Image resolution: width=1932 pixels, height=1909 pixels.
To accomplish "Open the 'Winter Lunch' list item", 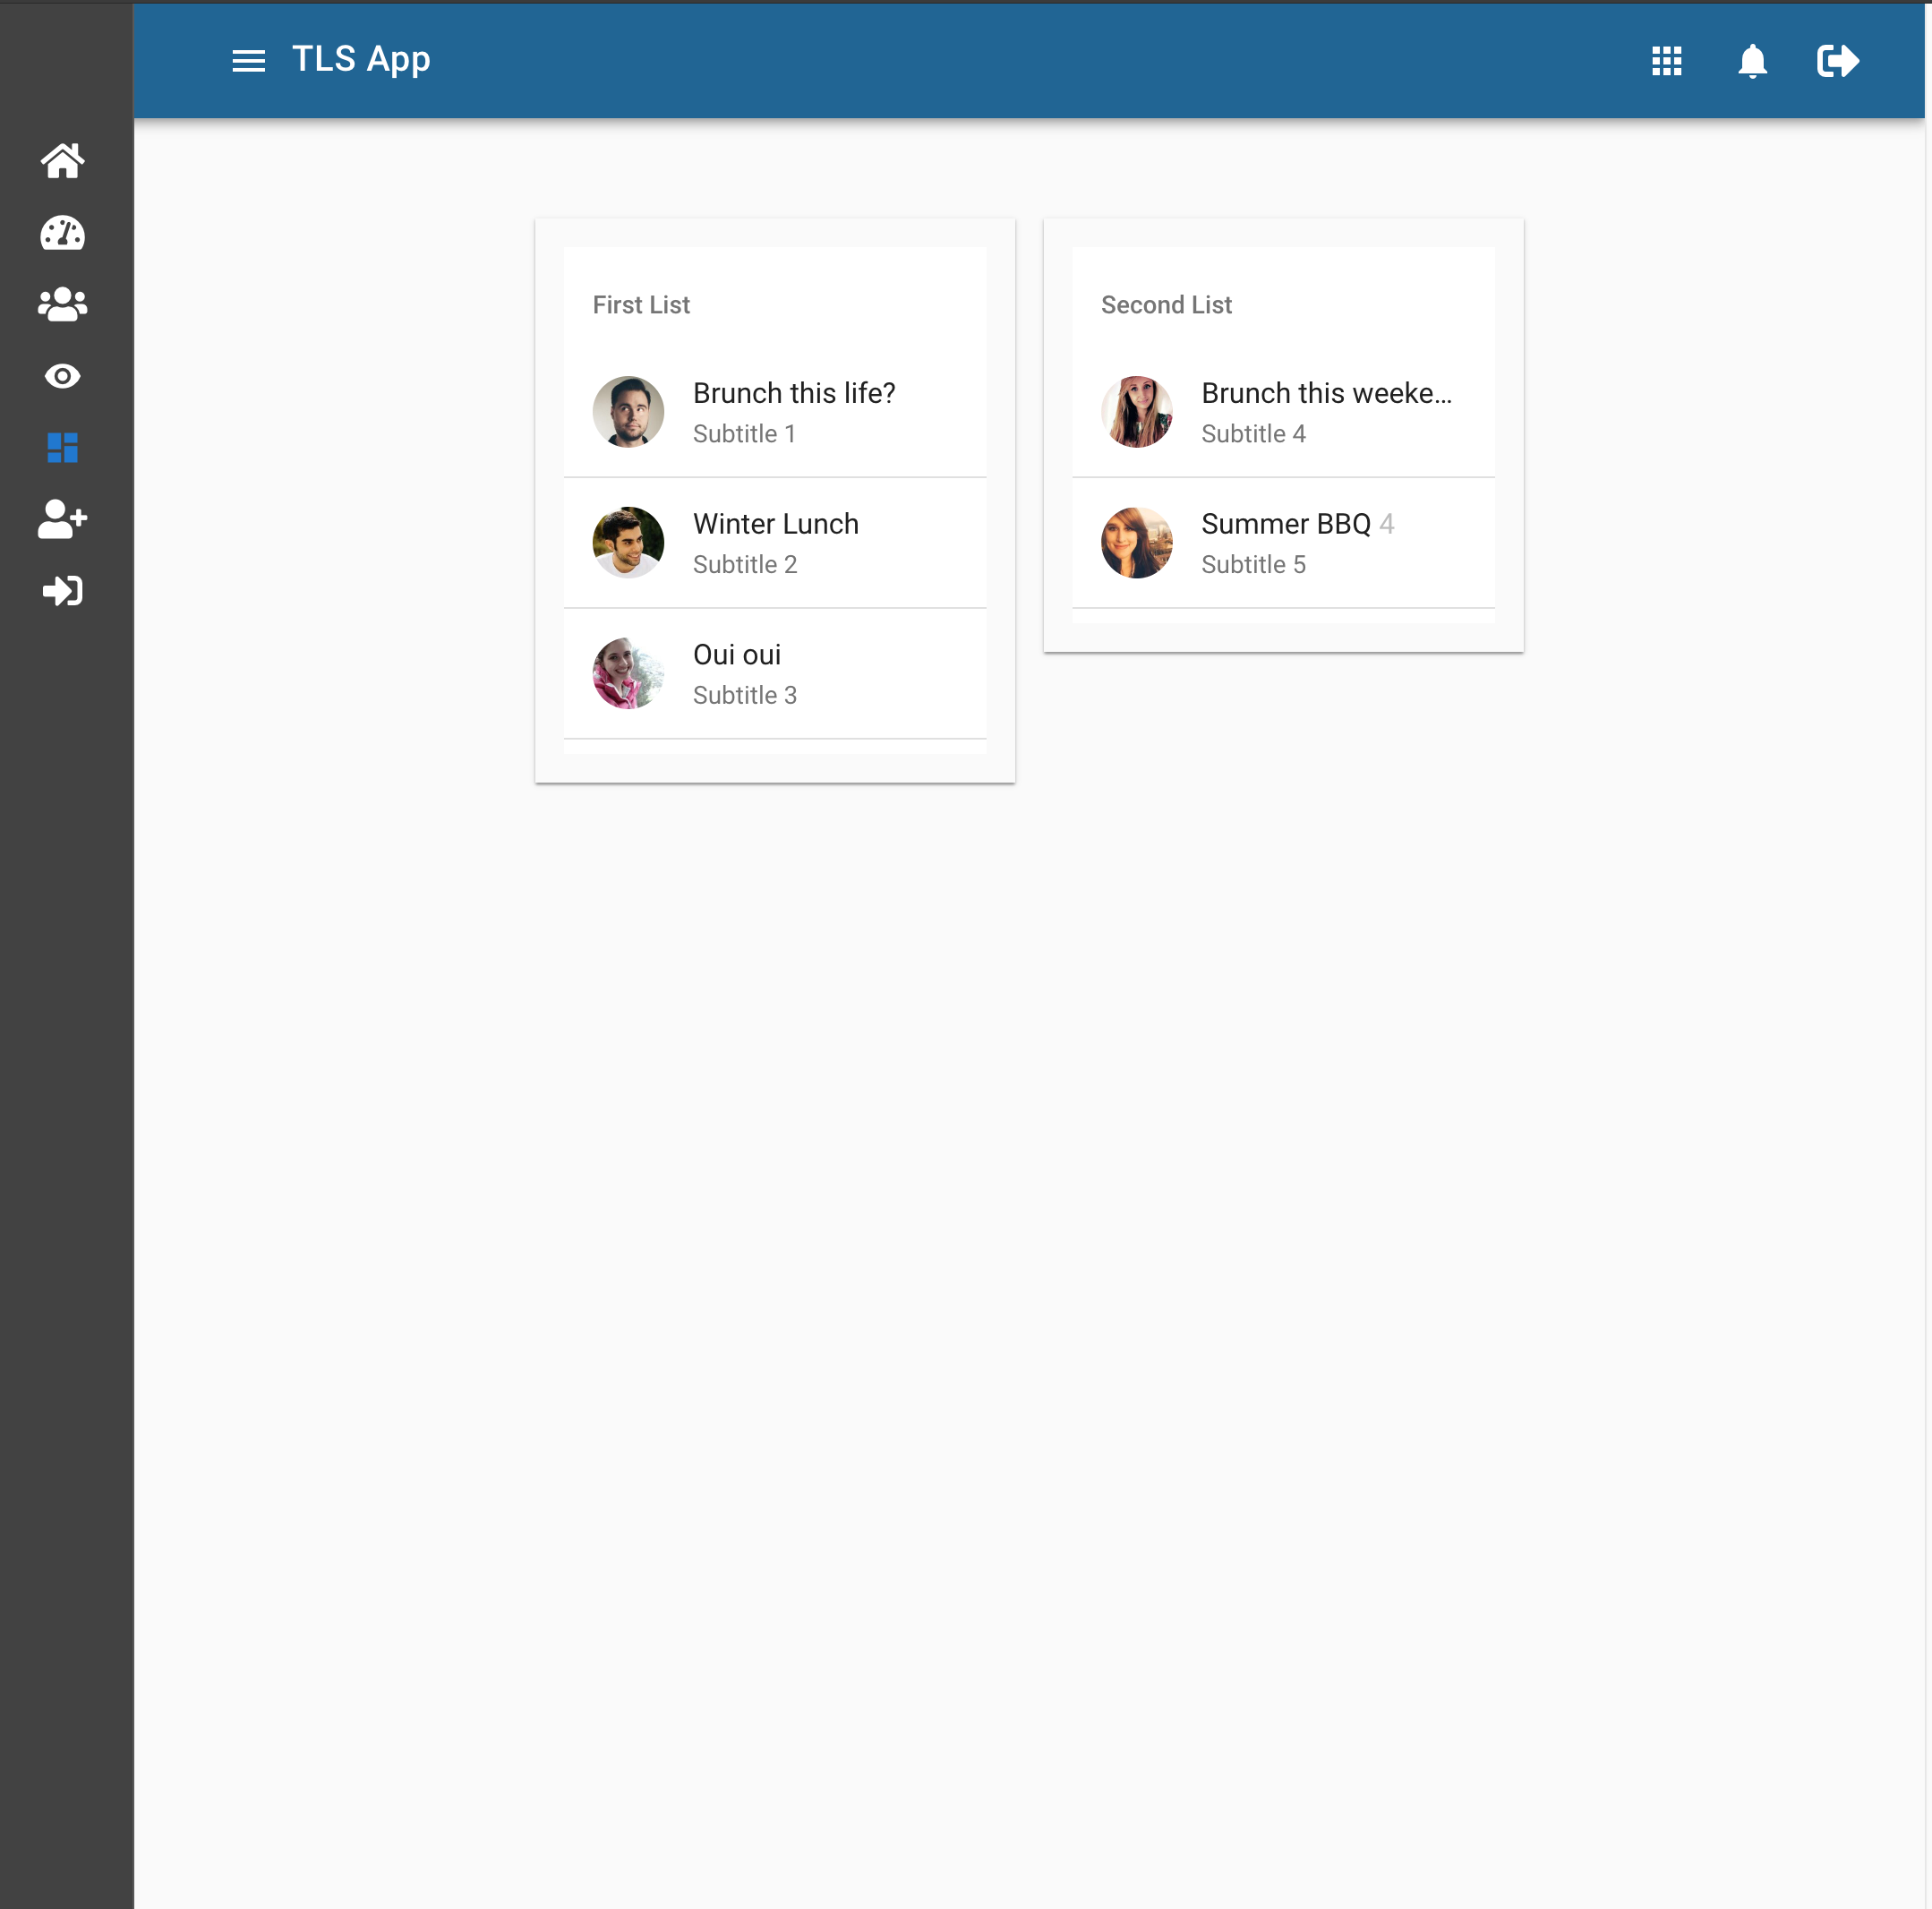I will coord(775,543).
